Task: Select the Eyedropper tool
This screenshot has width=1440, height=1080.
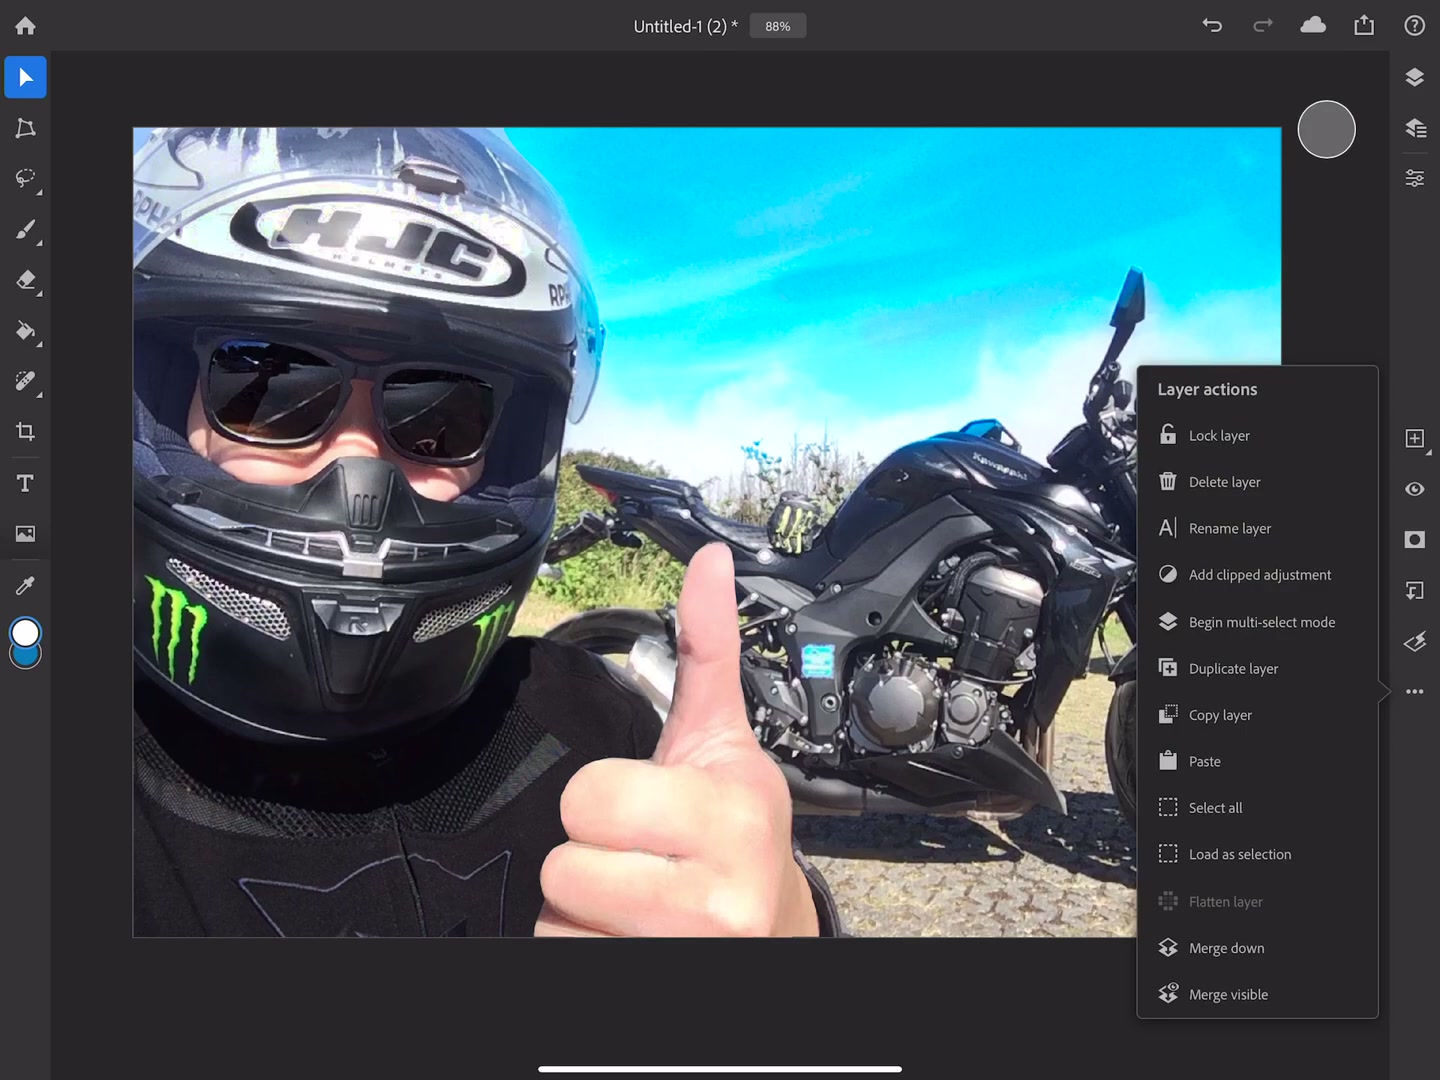Action: [x=25, y=585]
